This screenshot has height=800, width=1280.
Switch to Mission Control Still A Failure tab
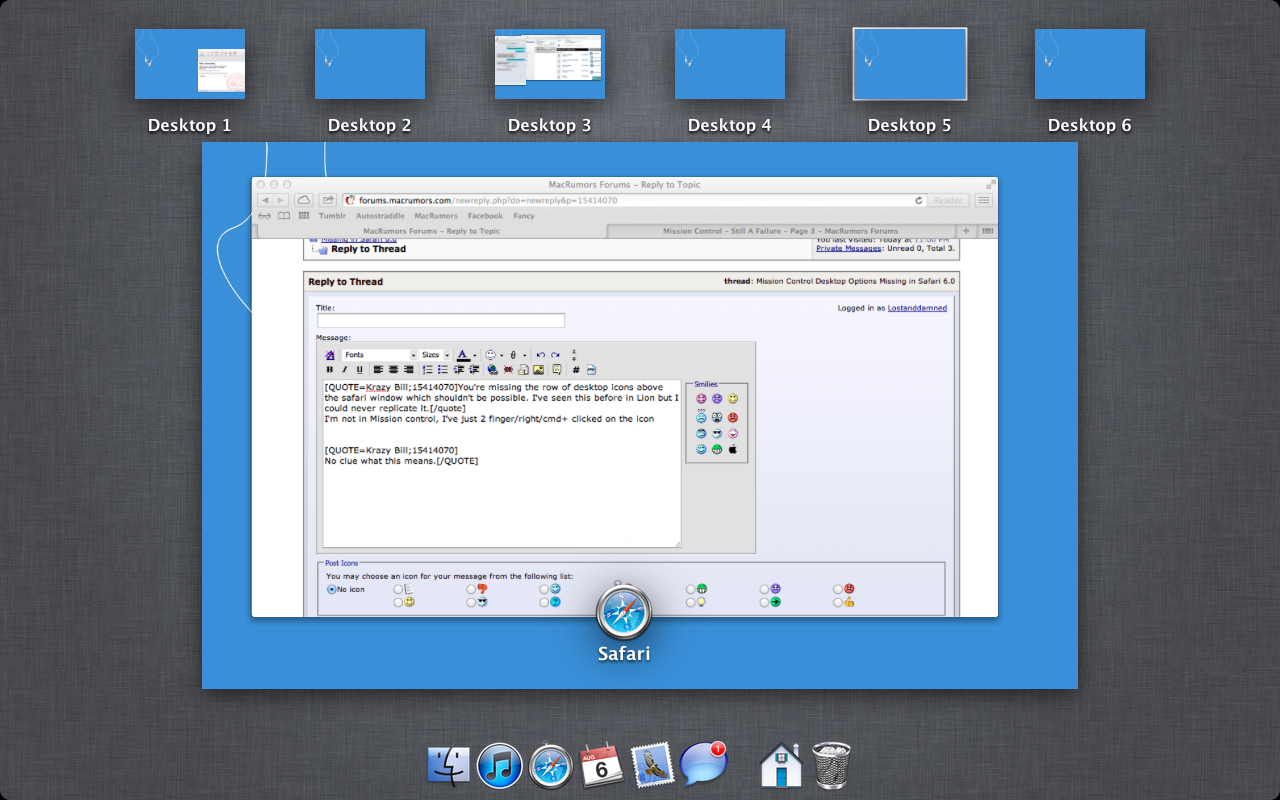(x=782, y=231)
